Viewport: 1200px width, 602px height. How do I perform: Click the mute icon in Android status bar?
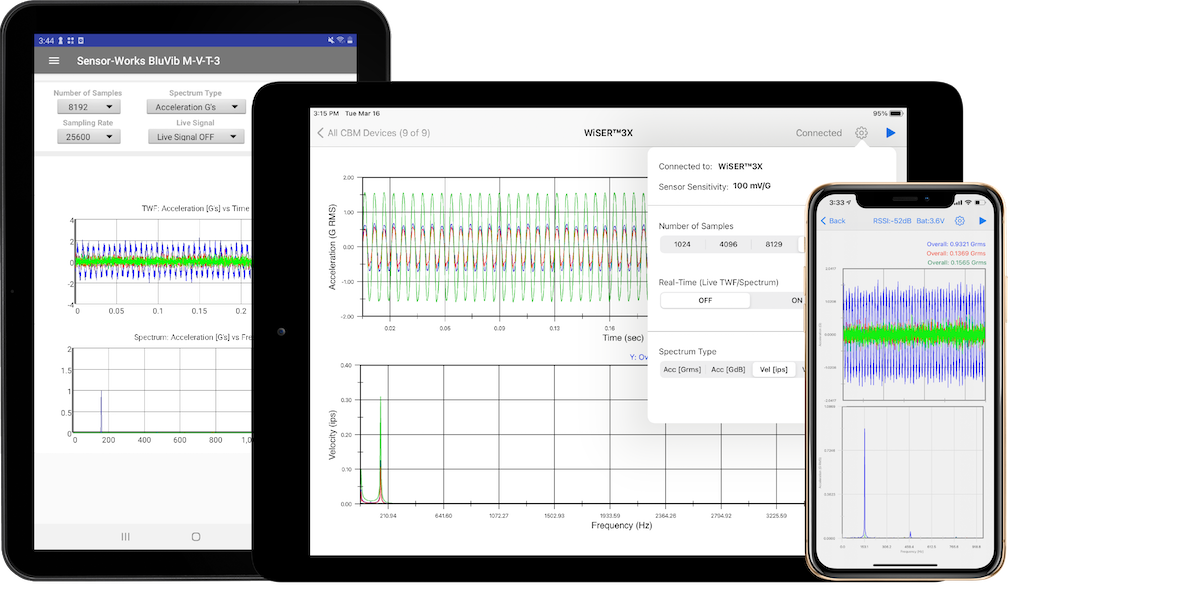click(x=330, y=40)
